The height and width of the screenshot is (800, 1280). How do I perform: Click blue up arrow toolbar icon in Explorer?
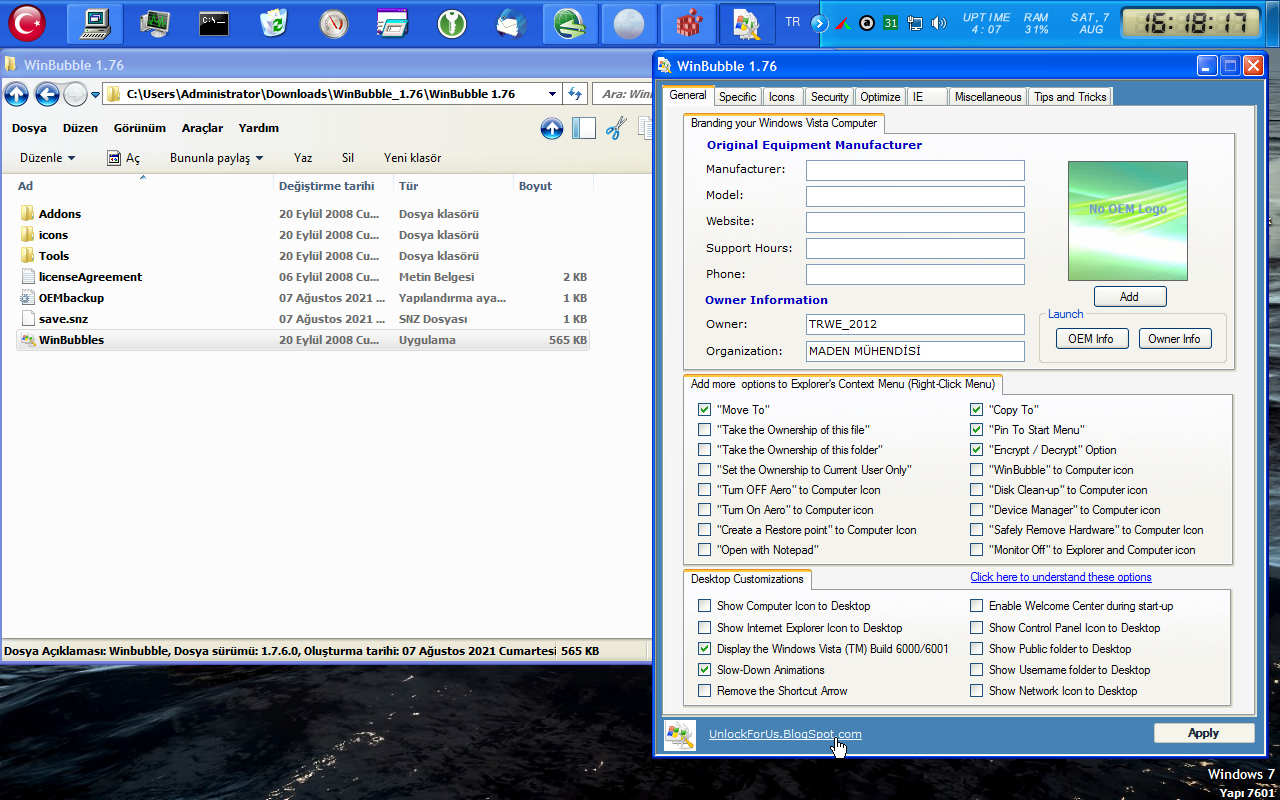point(551,128)
